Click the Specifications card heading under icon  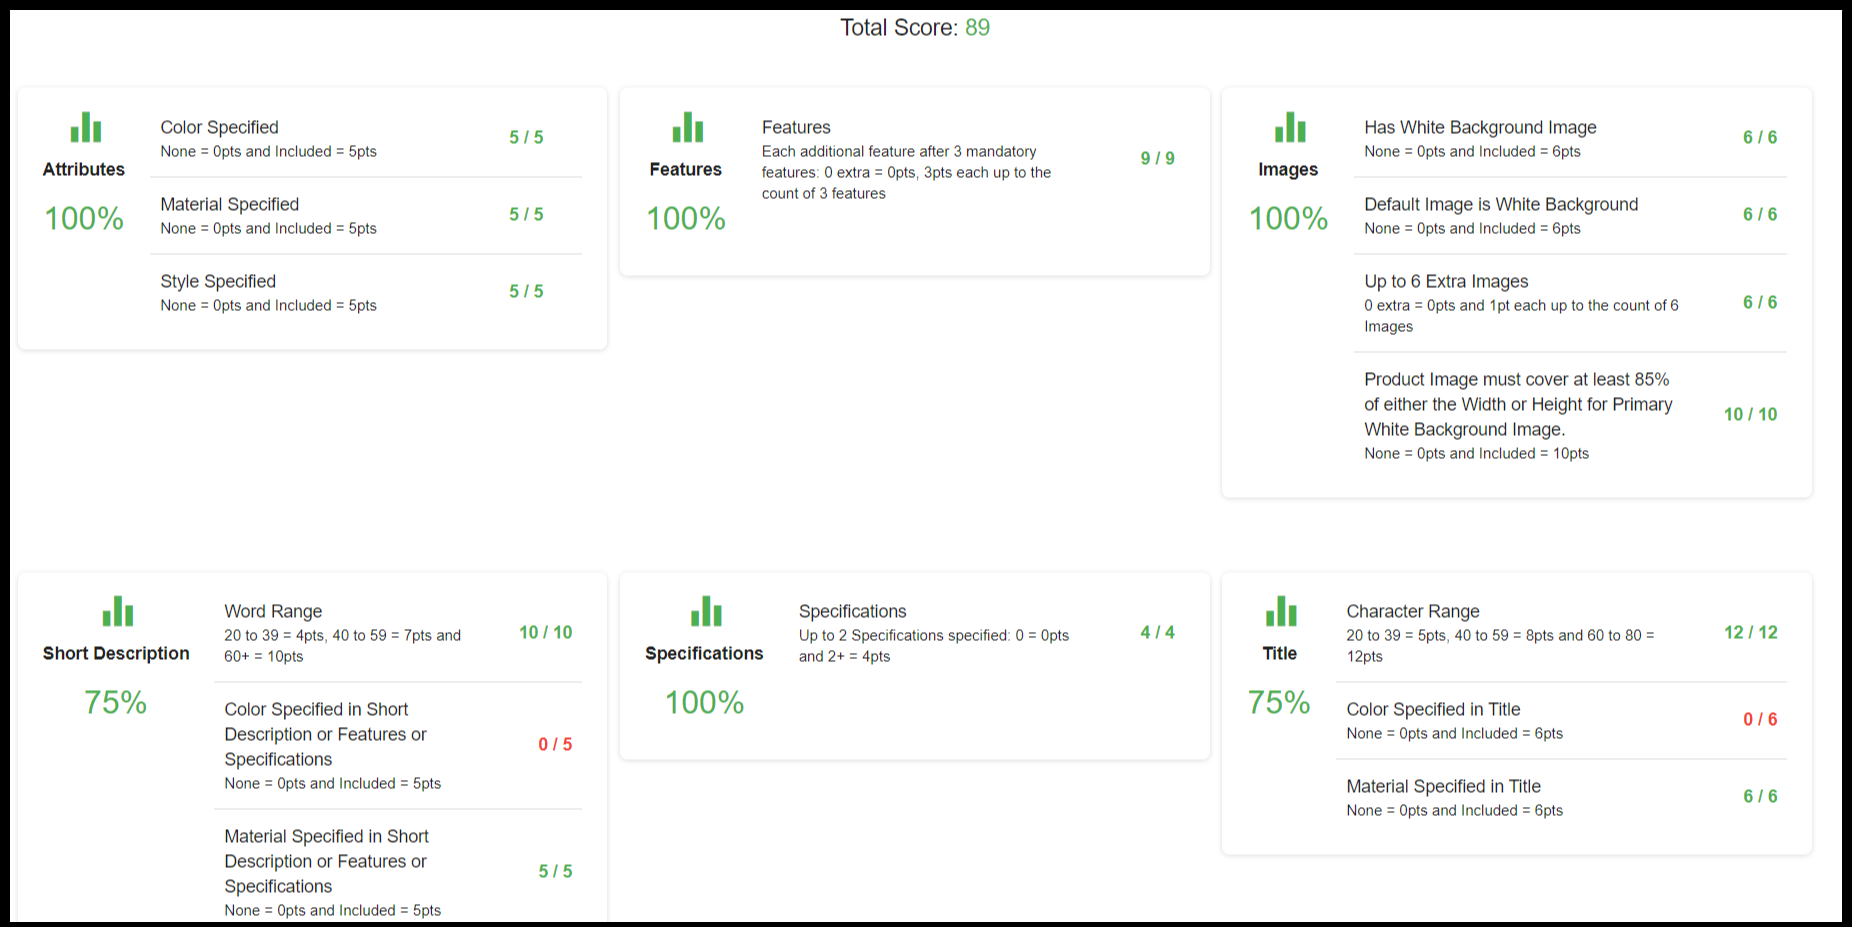(704, 653)
